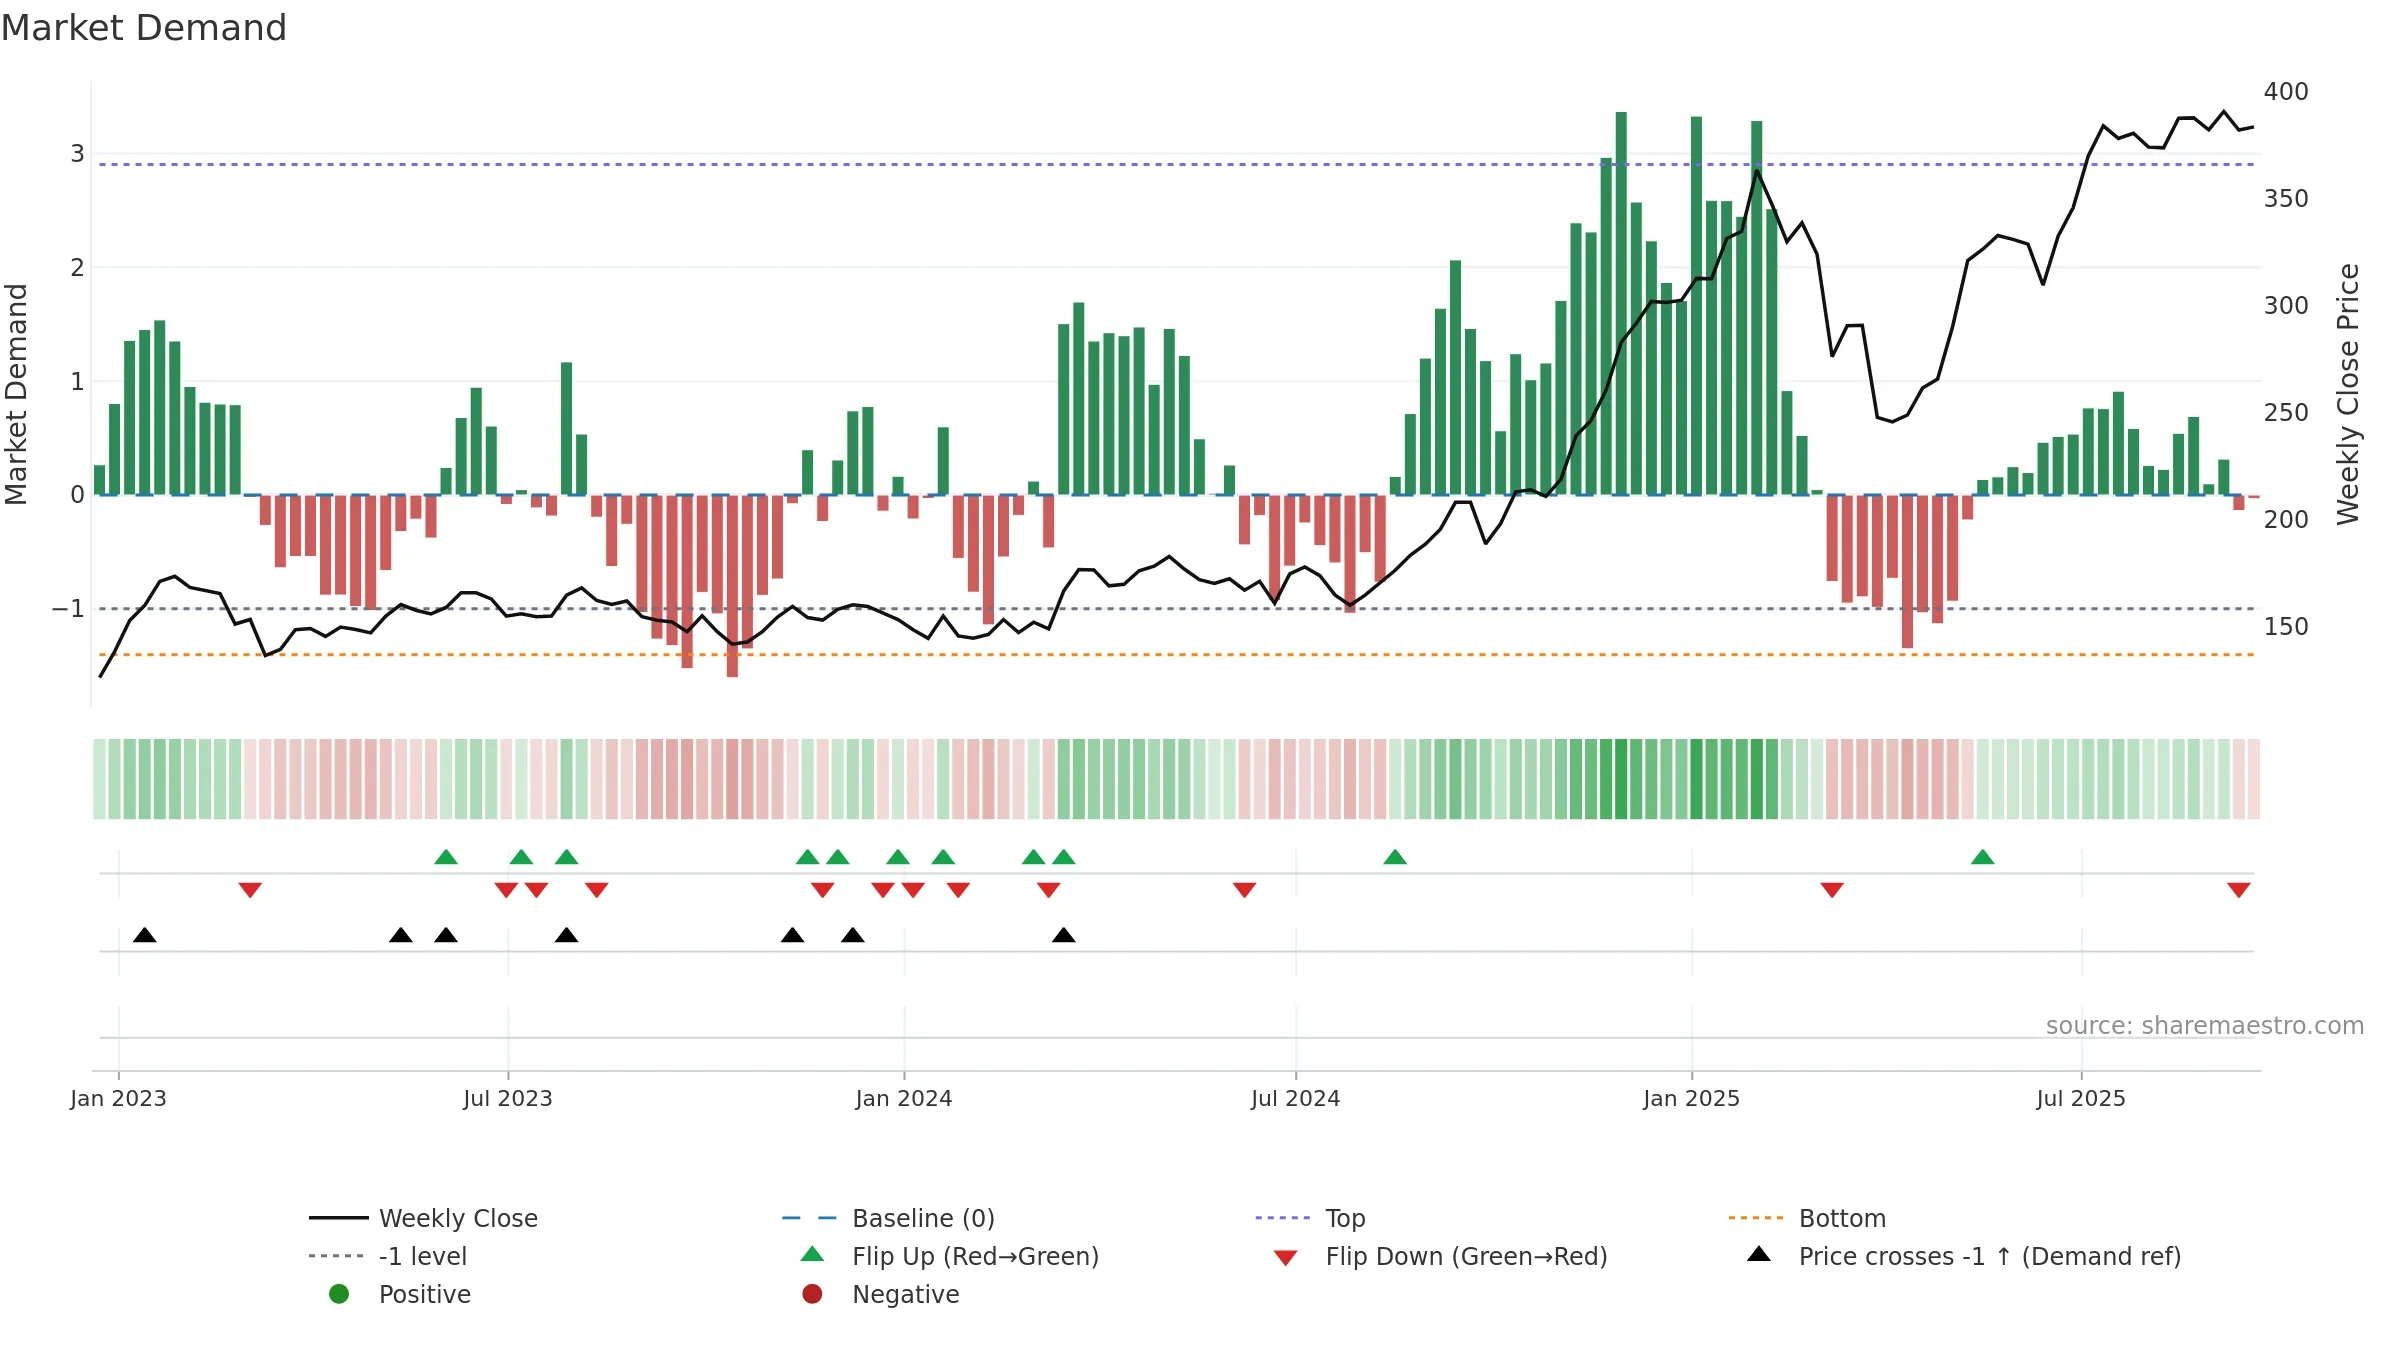2400x1350 pixels.
Task: Click the black triangle icon in legend
Action: pos(1759,1254)
